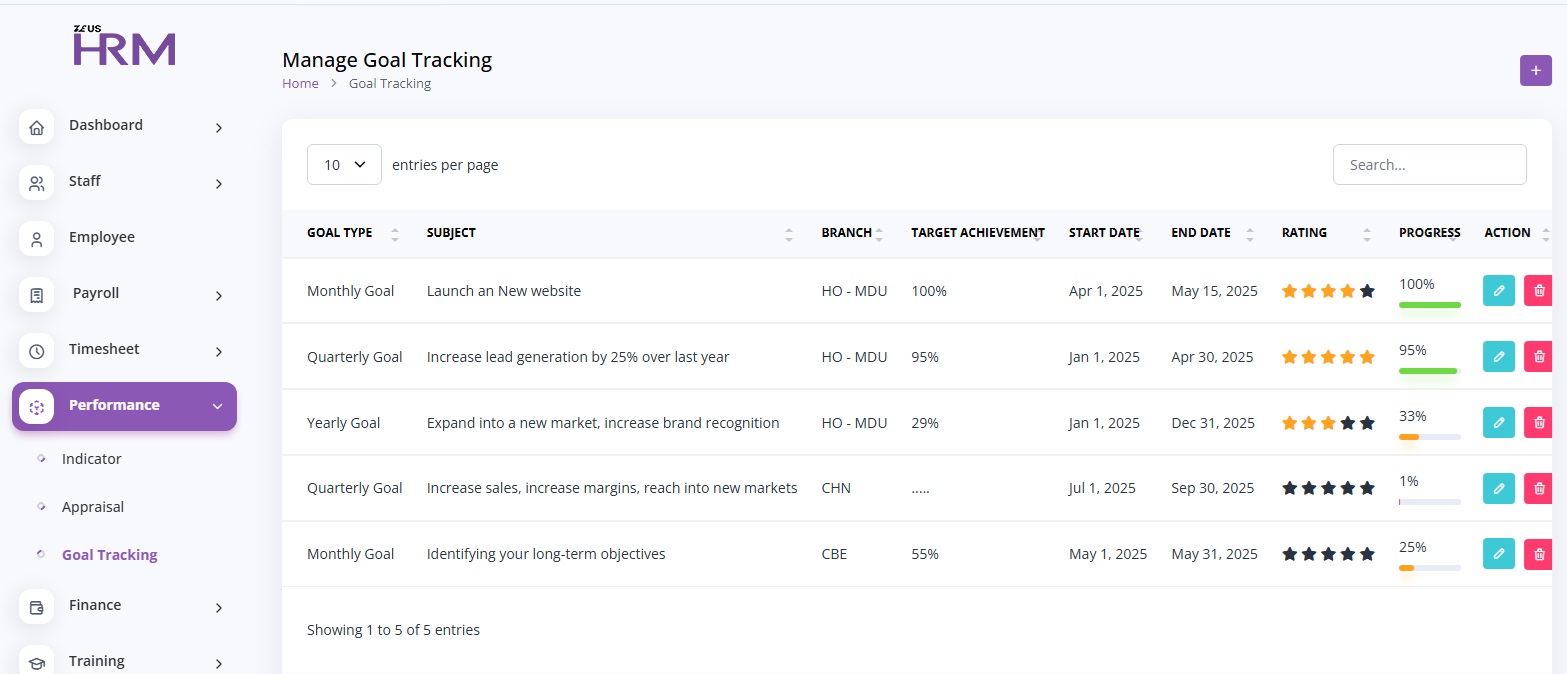Sort the table by Goal Type column
Image resolution: width=1567 pixels, height=674 pixels.
[340, 233]
